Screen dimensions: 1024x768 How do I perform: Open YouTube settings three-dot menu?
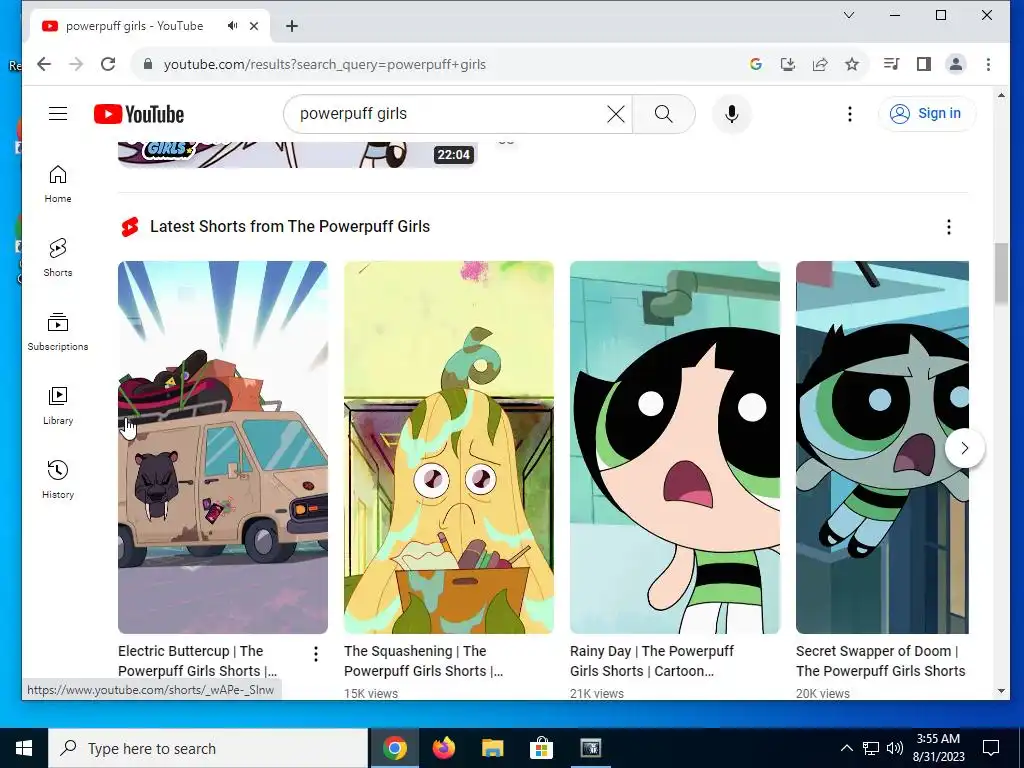850,114
